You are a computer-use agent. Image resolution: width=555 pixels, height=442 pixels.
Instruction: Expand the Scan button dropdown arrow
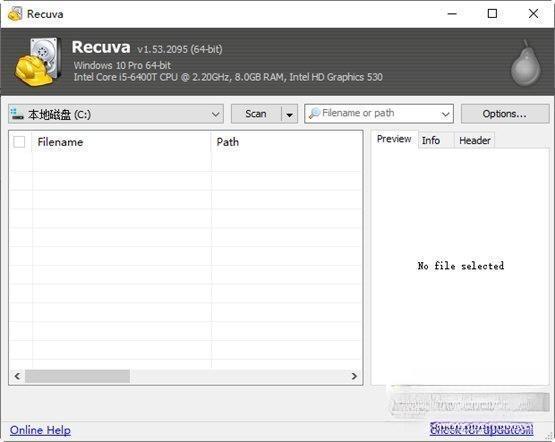click(289, 114)
